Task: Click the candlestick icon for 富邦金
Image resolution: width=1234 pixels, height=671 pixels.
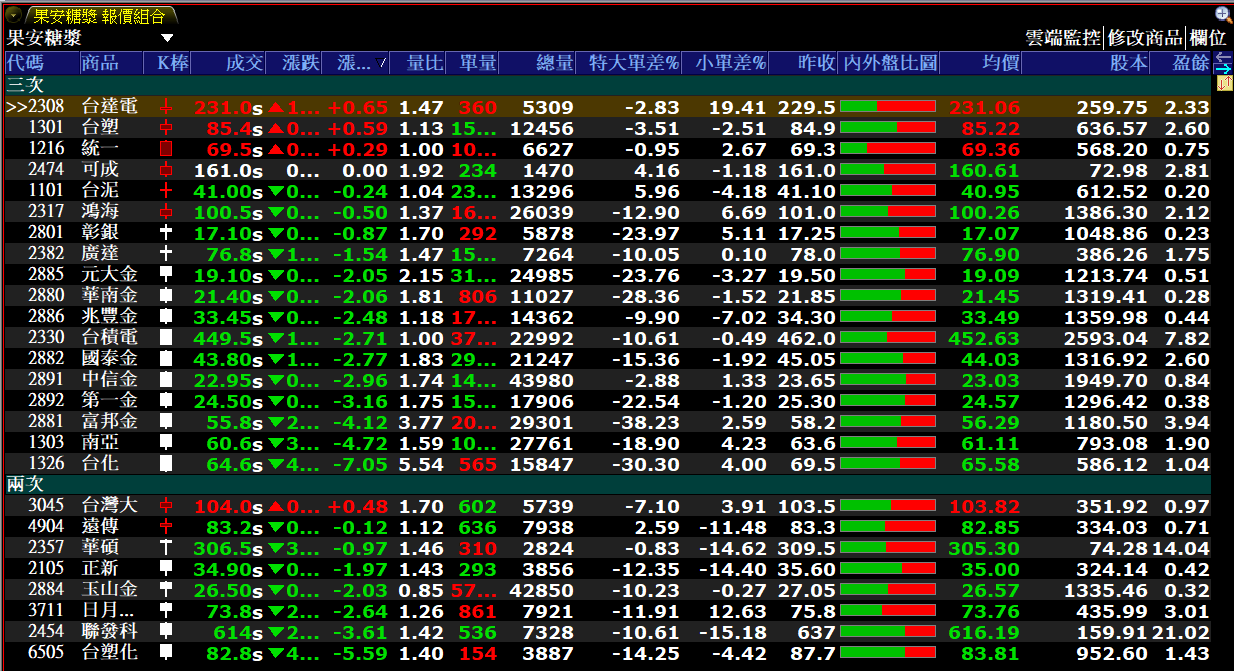Action: (166, 422)
